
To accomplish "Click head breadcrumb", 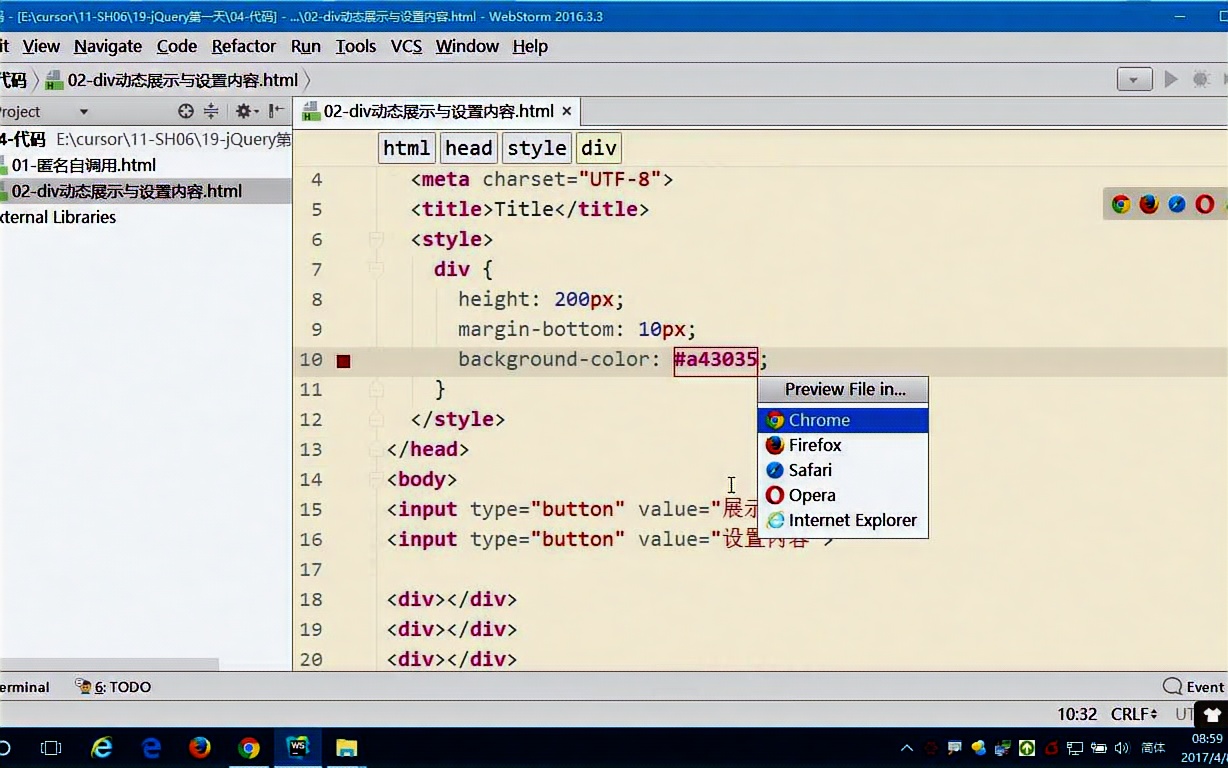I will [x=468, y=148].
